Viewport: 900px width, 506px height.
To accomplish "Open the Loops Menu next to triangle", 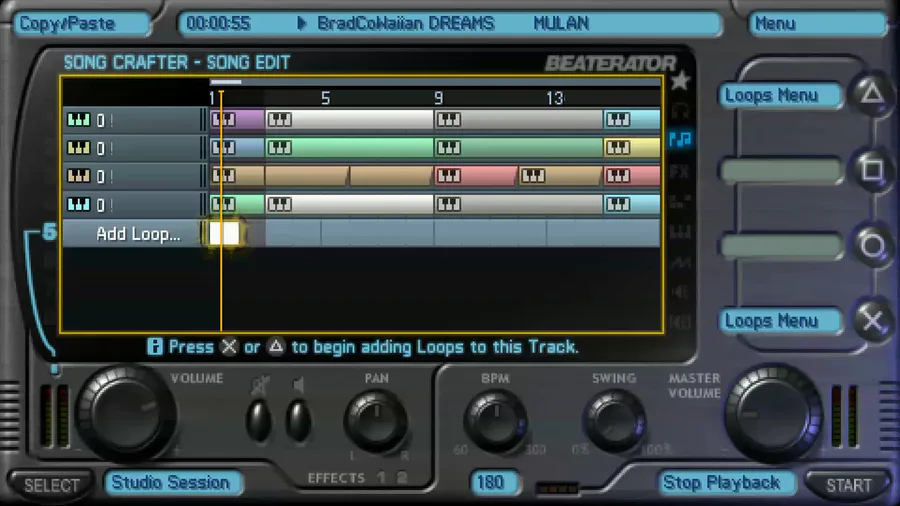I will (x=781, y=95).
